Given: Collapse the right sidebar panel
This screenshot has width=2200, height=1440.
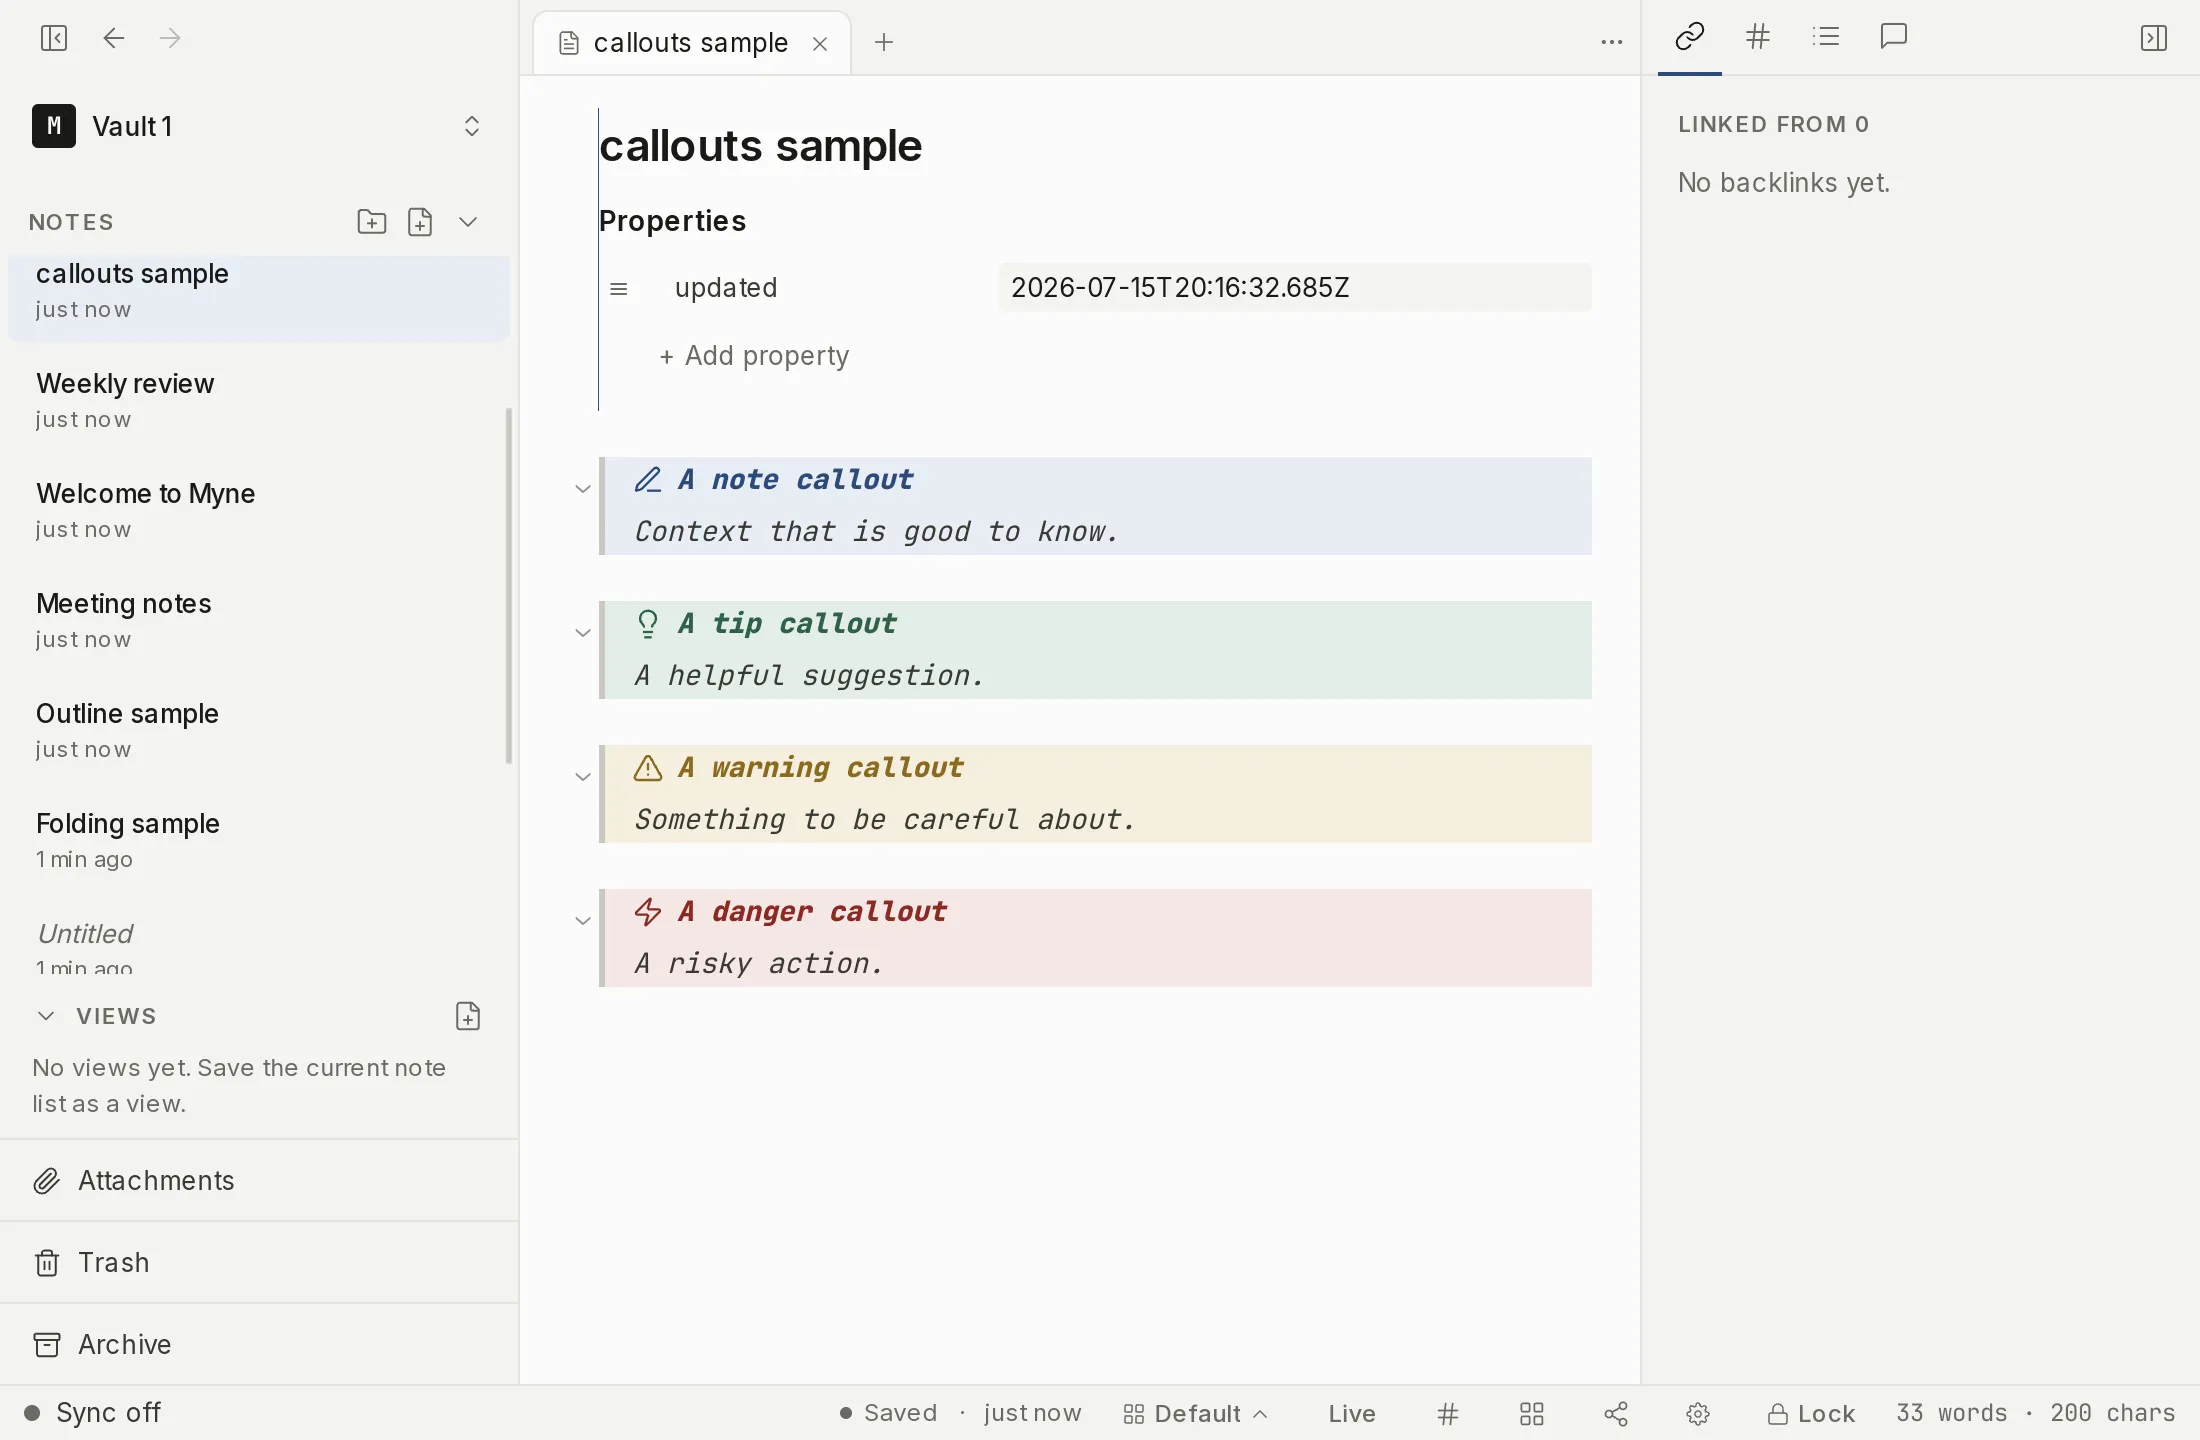Looking at the screenshot, I should pyautogui.click(x=2154, y=38).
